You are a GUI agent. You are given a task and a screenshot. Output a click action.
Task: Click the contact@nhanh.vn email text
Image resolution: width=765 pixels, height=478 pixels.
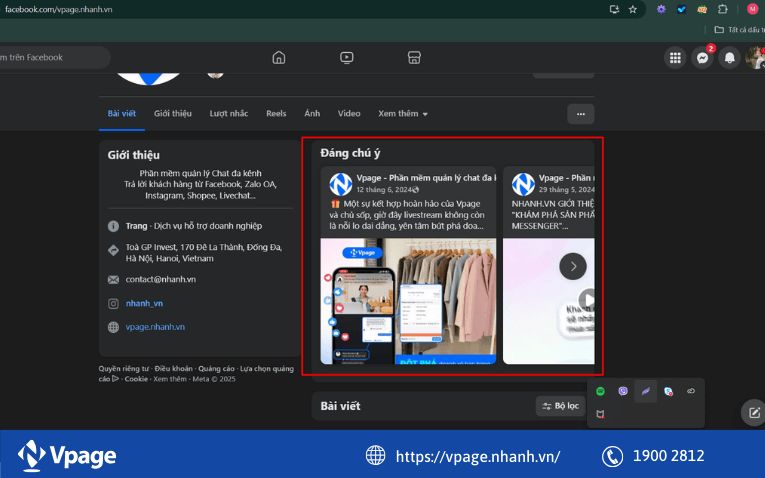(161, 279)
